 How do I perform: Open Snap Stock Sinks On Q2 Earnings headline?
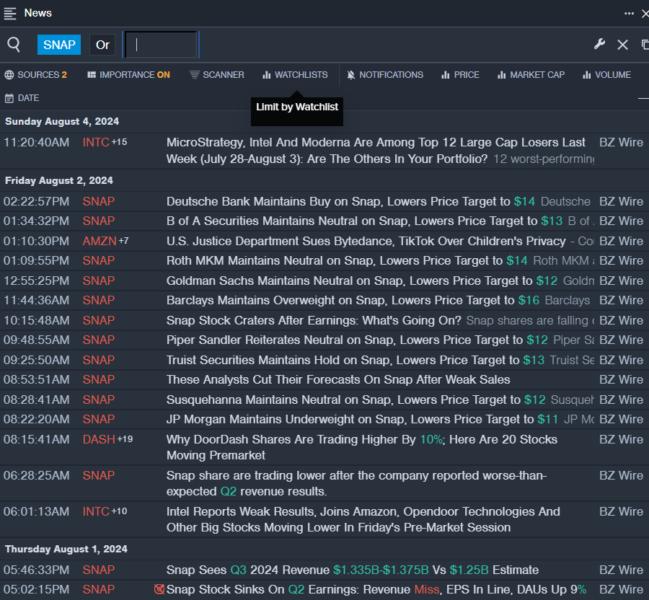376,589
